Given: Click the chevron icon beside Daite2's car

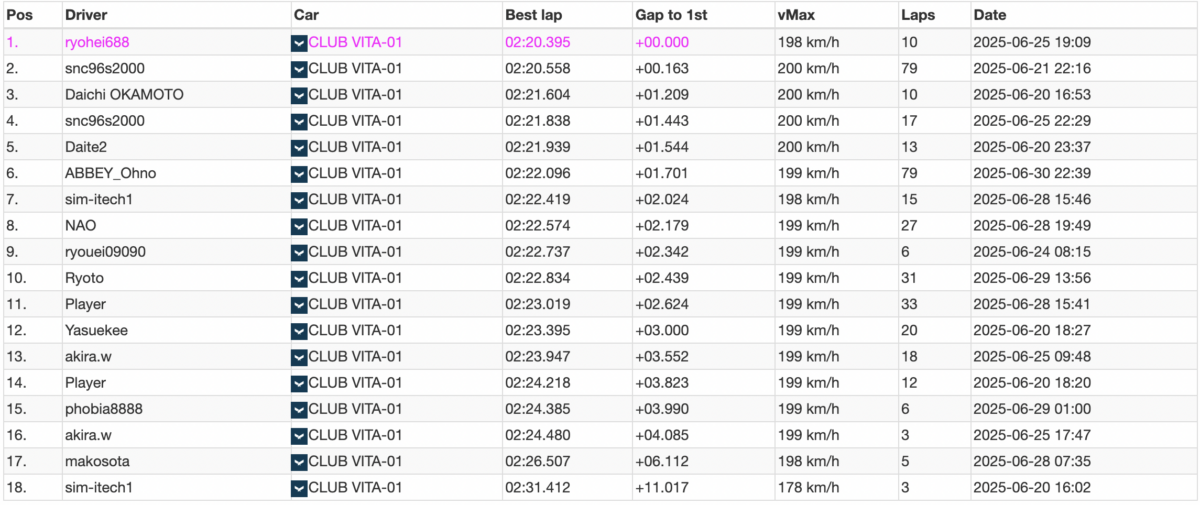Looking at the screenshot, I should (299, 147).
